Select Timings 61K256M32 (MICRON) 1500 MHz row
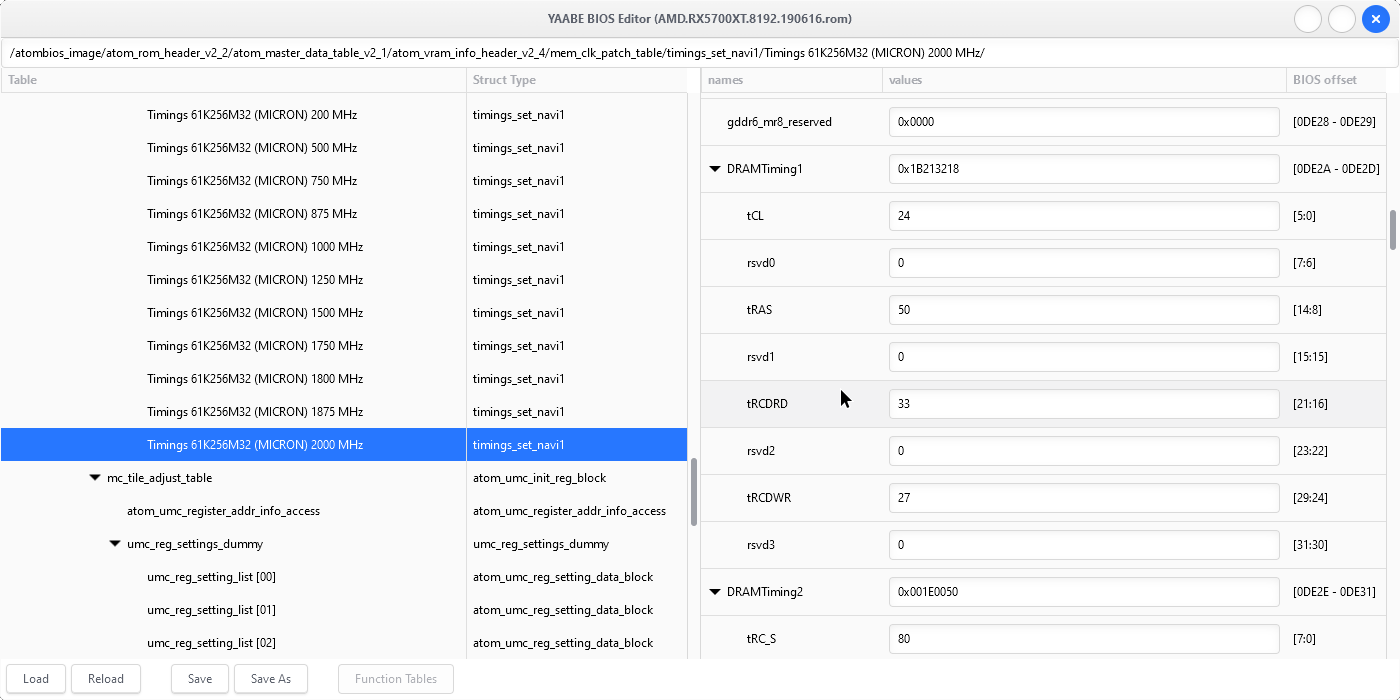 [x=344, y=313]
